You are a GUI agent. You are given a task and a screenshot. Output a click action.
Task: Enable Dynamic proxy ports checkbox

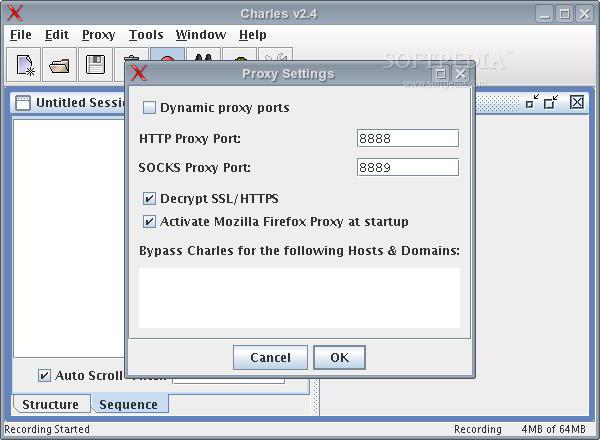[149, 108]
